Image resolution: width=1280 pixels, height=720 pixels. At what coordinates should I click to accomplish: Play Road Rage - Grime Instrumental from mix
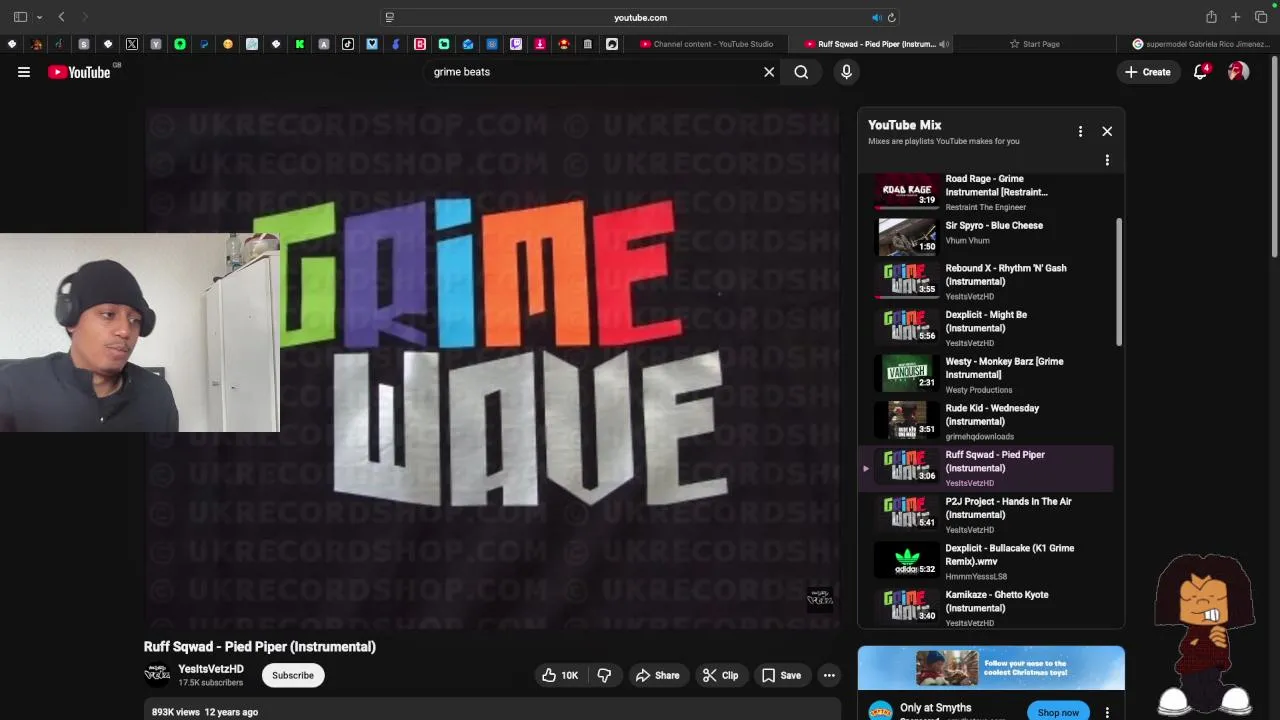pyautogui.click(x=986, y=192)
